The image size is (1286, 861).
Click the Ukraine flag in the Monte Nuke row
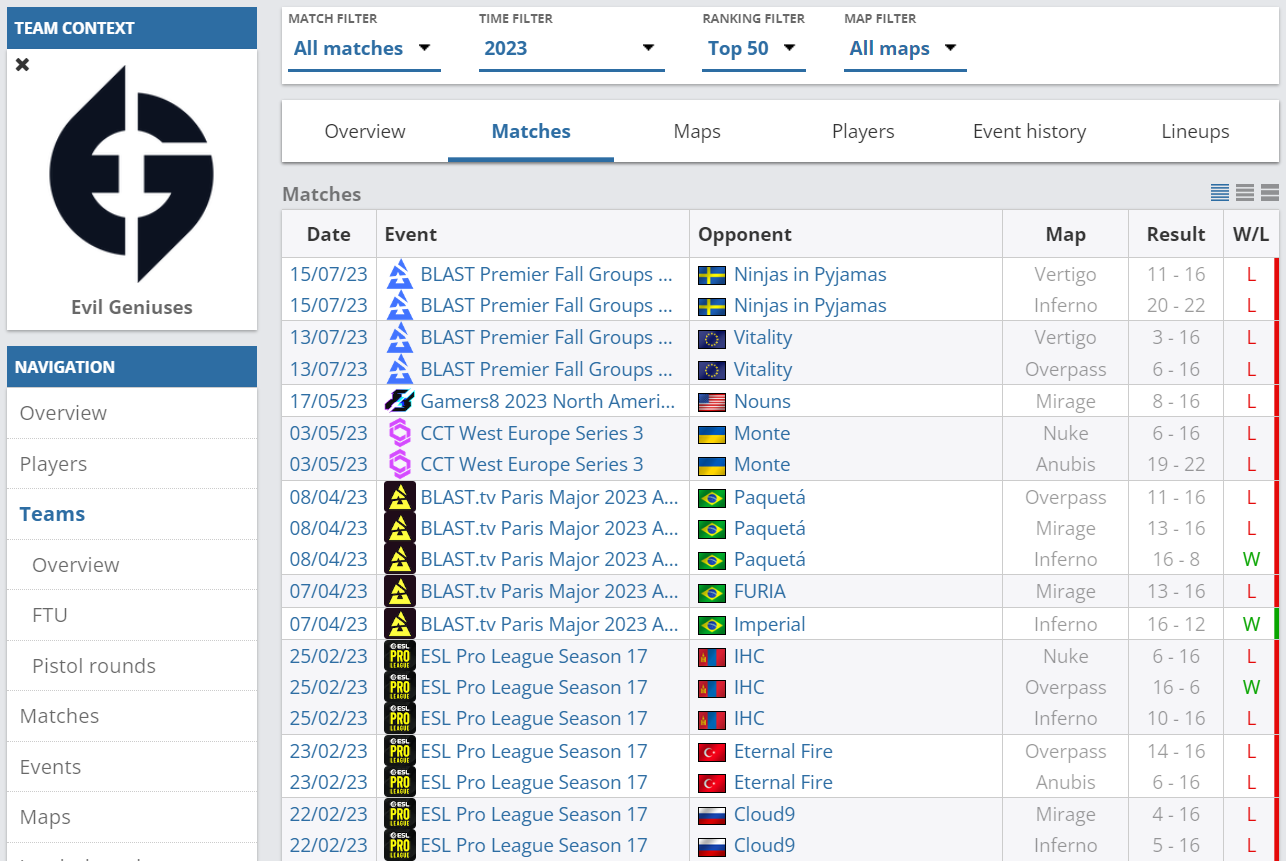pyautogui.click(x=712, y=434)
